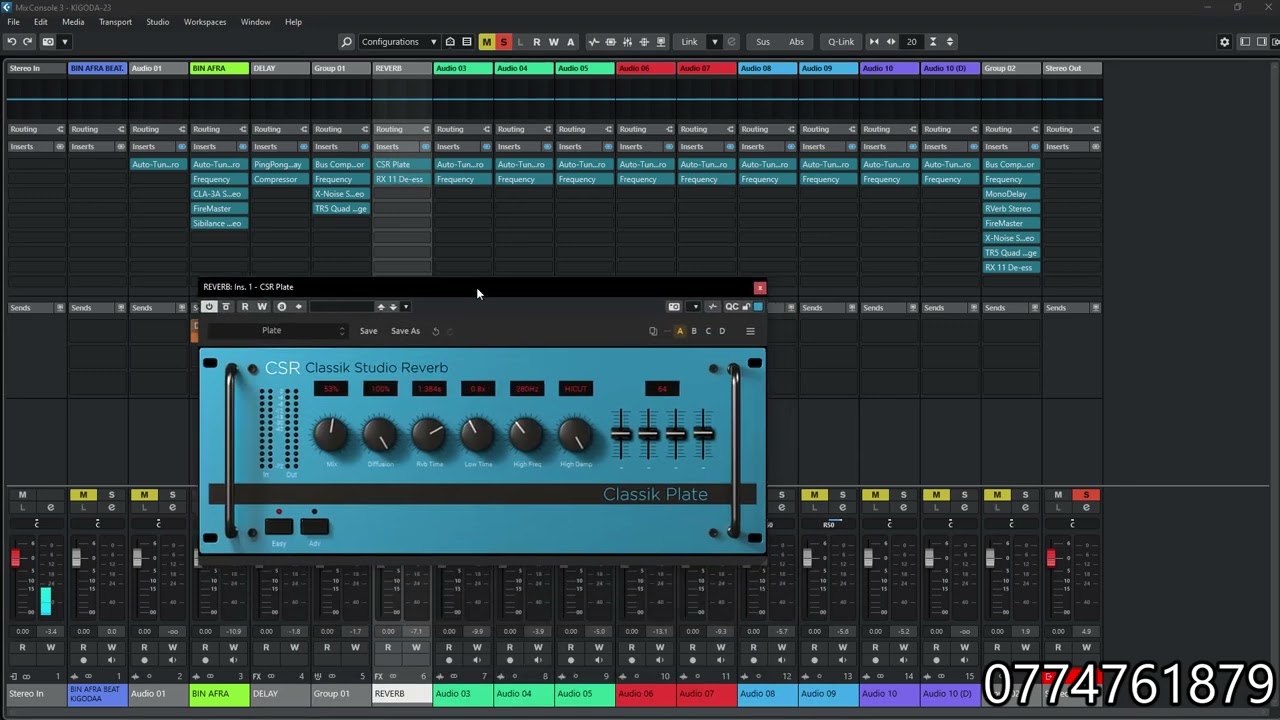Image resolution: width=1280 pixels, height=720 pixels.
Task: Toggle global Mute (M) in the toolbar
Action: coord(486,42)
